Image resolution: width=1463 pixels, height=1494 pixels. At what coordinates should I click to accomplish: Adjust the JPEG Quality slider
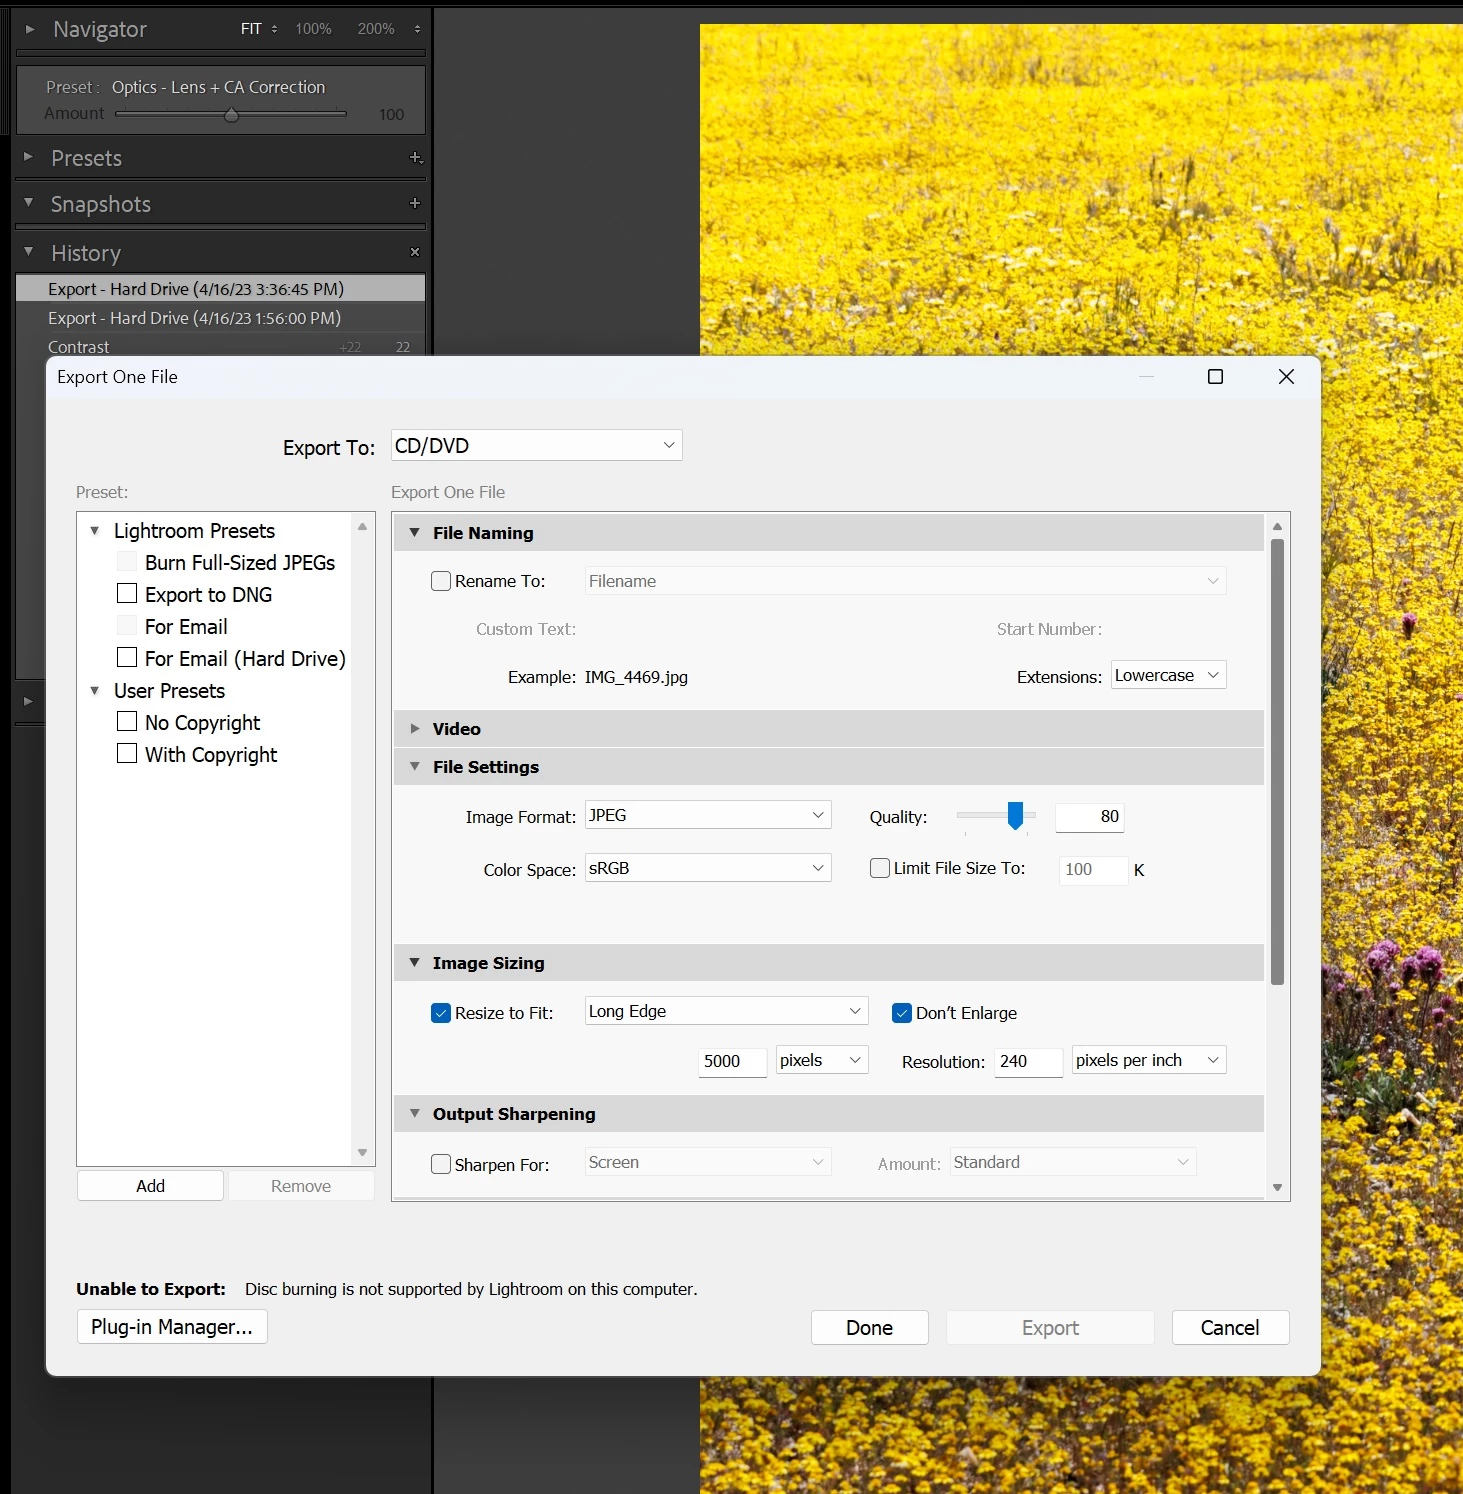click(x=1015, y=816)
